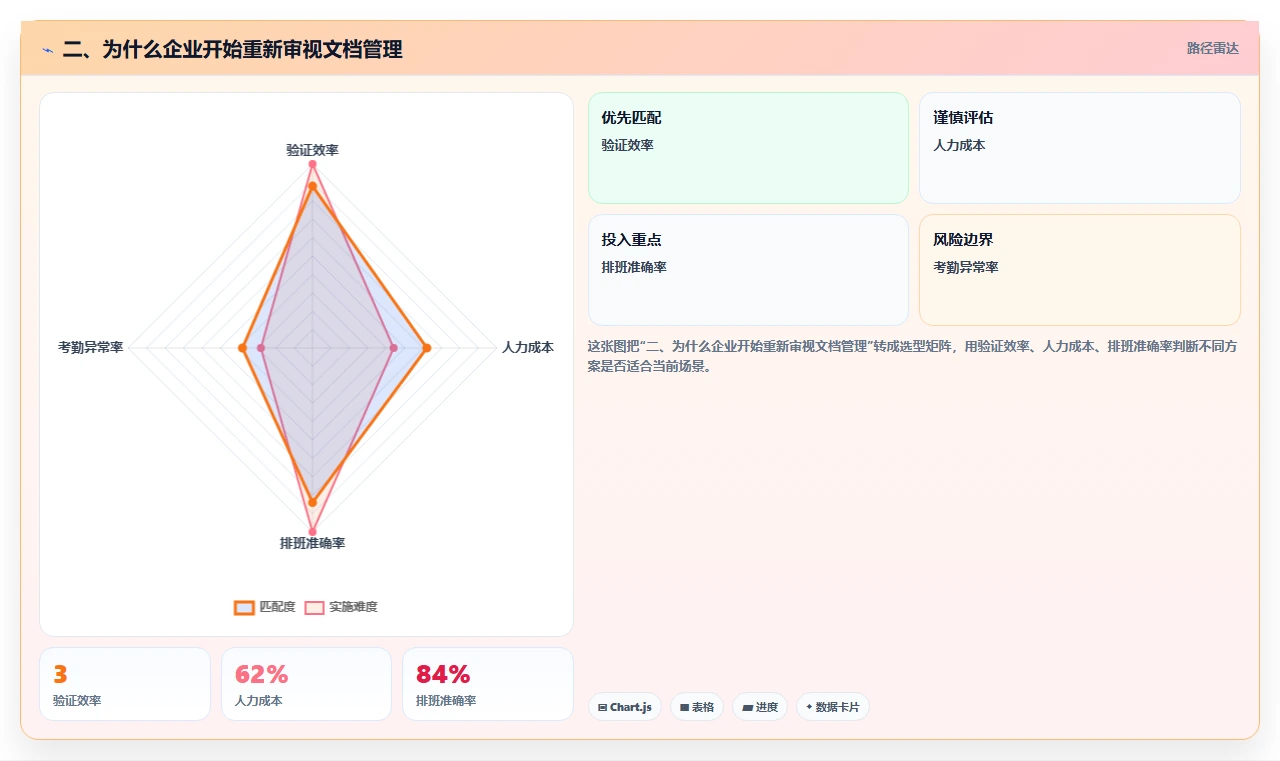Click the pink data point at the 排班准确率 vertex

point(312,531)
